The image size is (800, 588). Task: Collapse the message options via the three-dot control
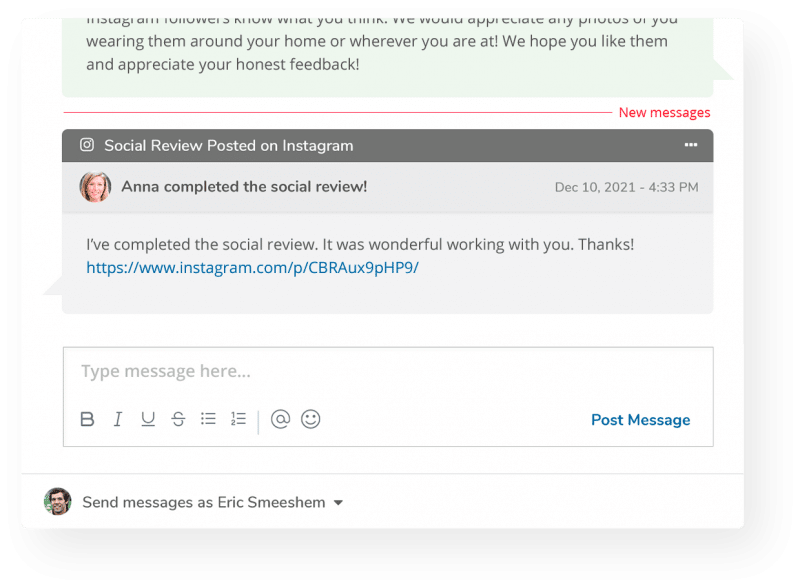click(690, 145)
